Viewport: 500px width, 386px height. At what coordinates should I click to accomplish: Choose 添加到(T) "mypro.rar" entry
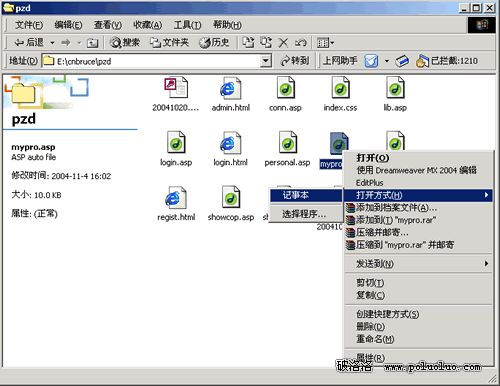[x=418, y=220]
